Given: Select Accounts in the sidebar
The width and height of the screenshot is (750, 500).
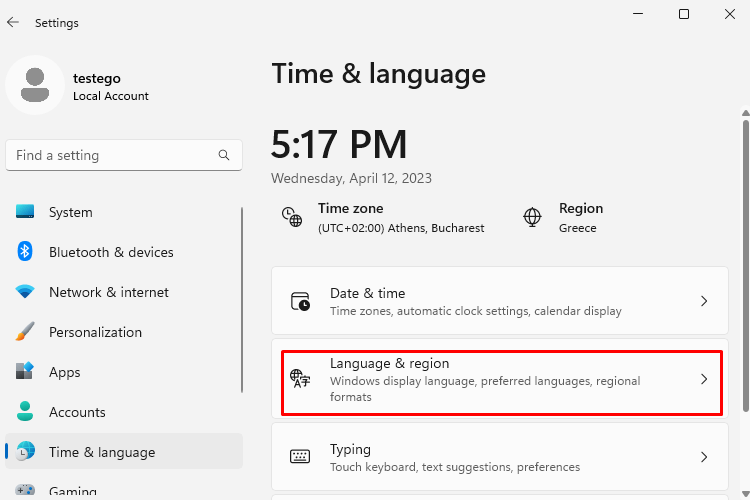Looking at the screenshot, I should (x=123, y=412).
